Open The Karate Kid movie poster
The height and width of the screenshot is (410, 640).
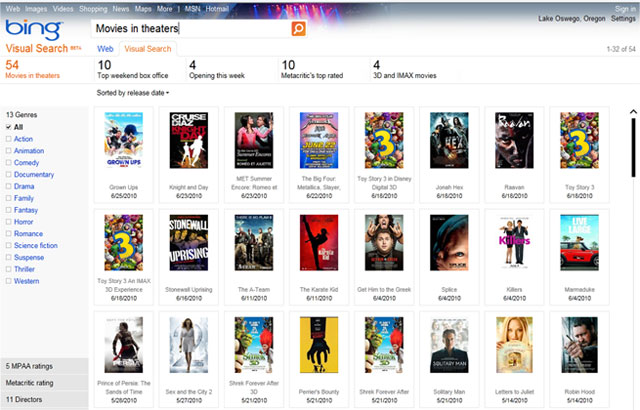coord(319,243)
